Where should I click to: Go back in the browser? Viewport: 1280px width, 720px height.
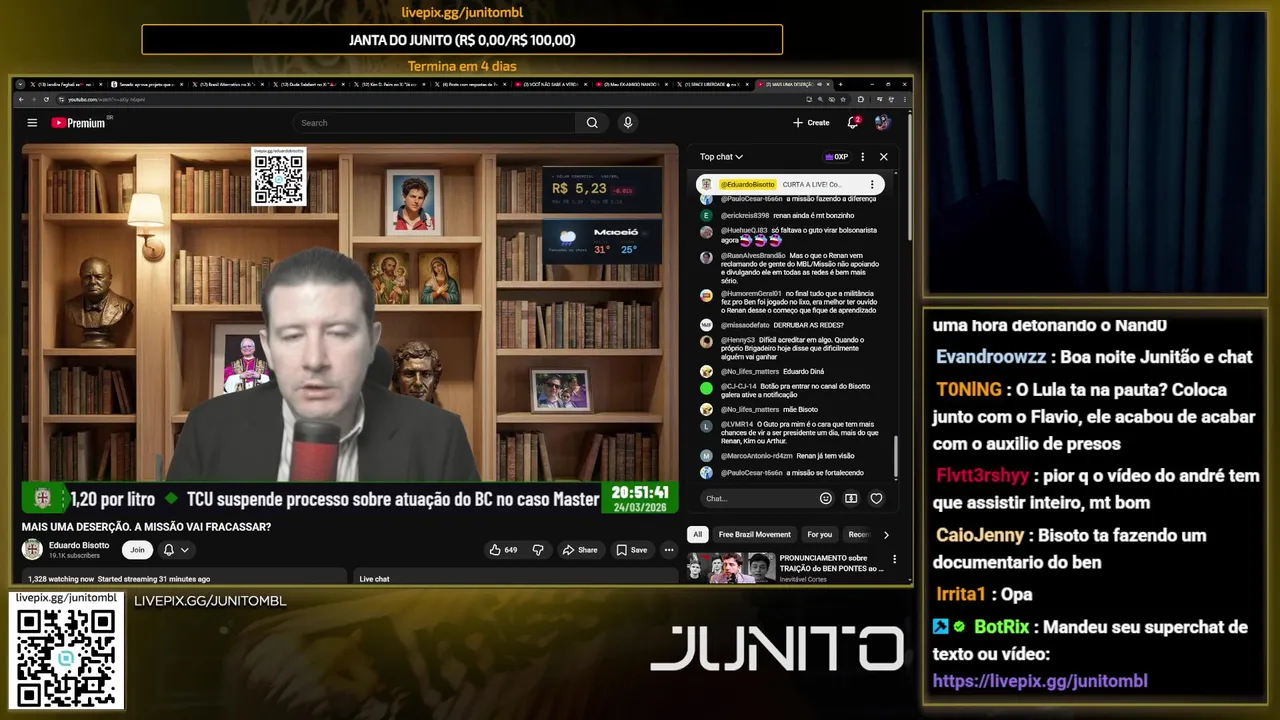click(x=19, y=99)
